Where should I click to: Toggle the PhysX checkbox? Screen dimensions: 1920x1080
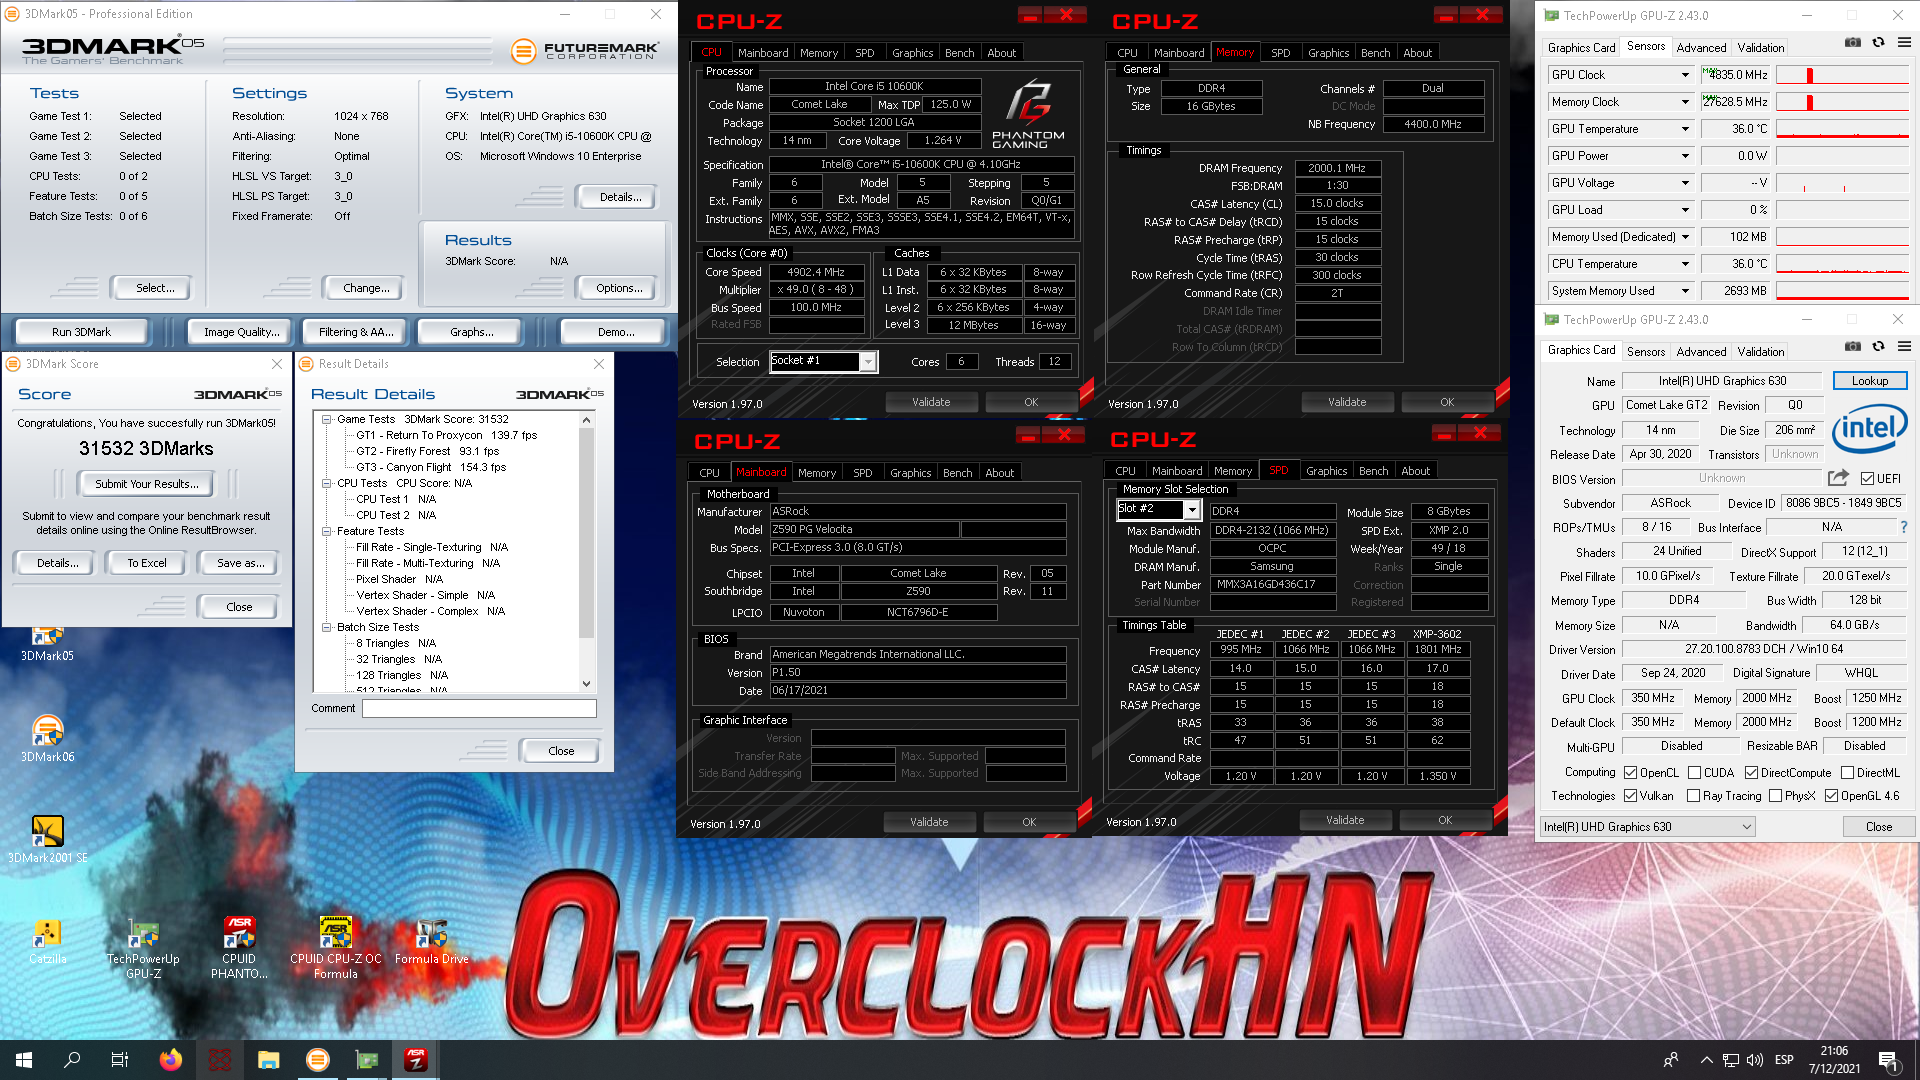point(1775,796)
